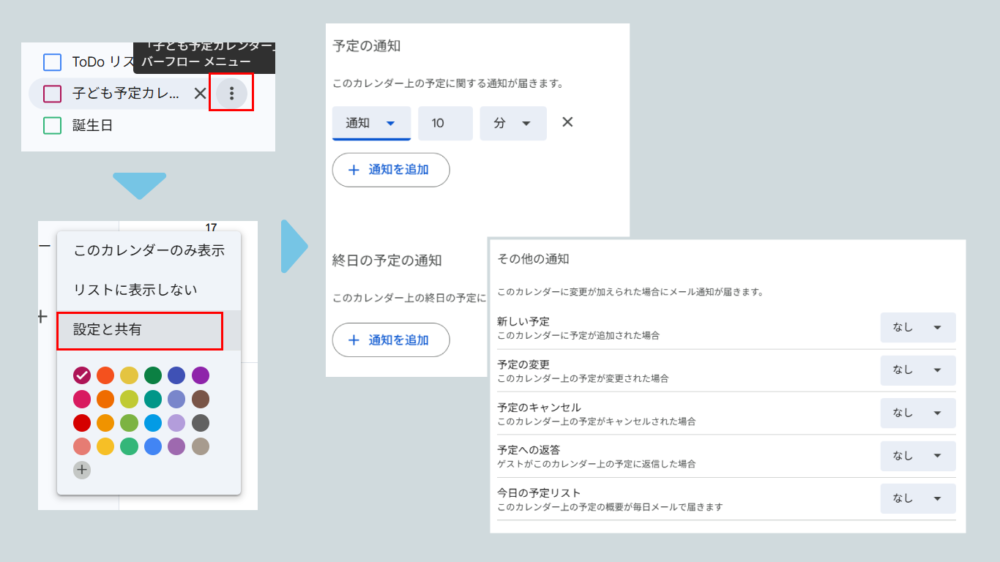1000x562 pixels.
Task: Click X to unsubscribe from 子ども予定カレンダー
Action: pos(200,93)
